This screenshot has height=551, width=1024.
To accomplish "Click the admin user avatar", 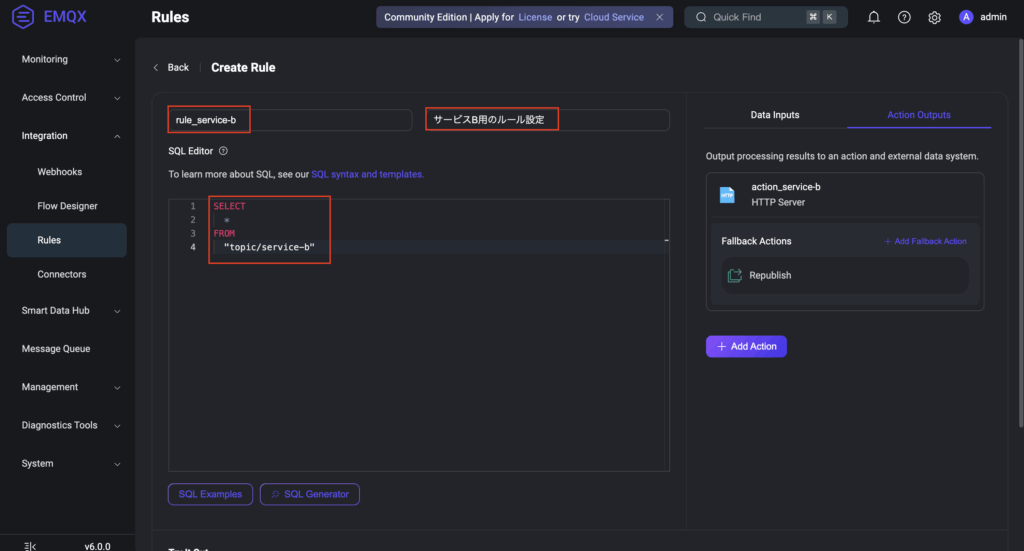I will click(966, 17).
